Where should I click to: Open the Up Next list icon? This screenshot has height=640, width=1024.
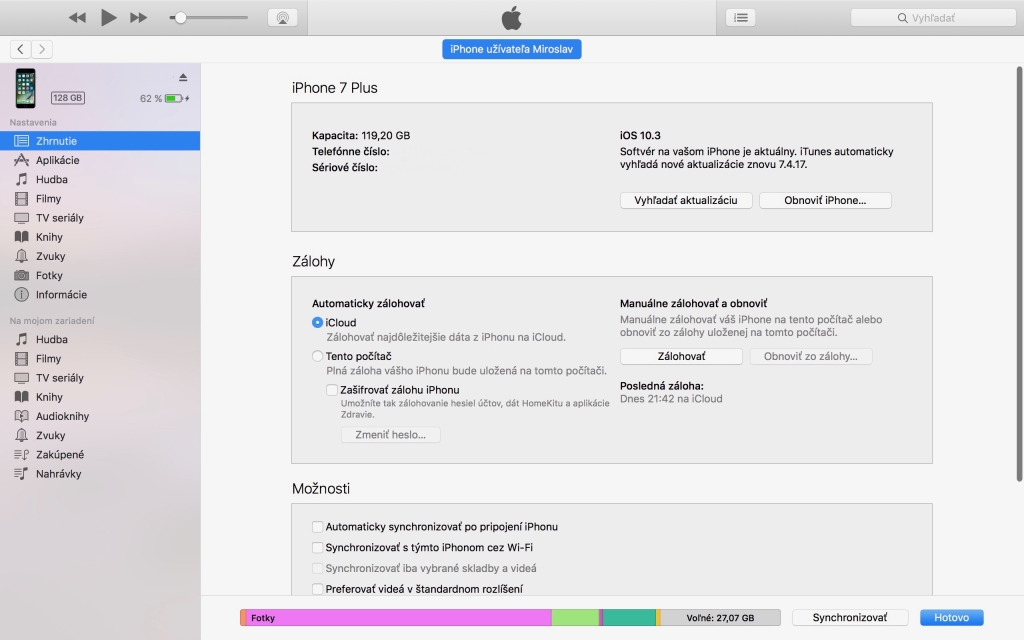740,17
